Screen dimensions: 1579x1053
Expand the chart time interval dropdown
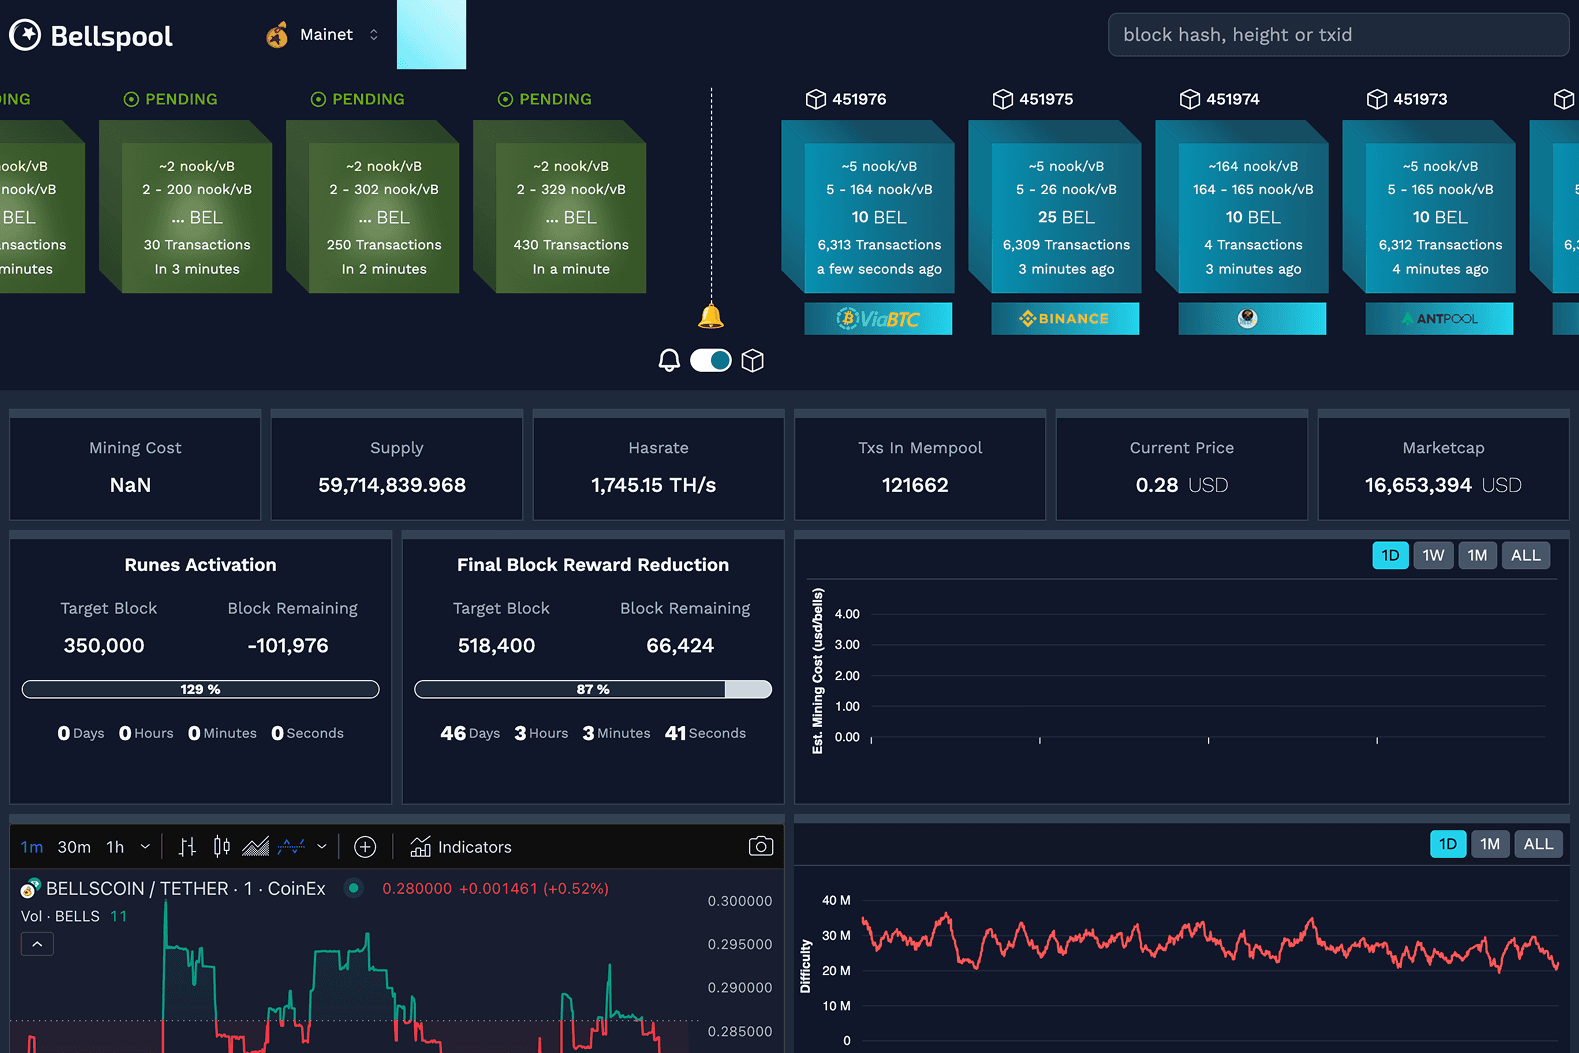[145, 847]
